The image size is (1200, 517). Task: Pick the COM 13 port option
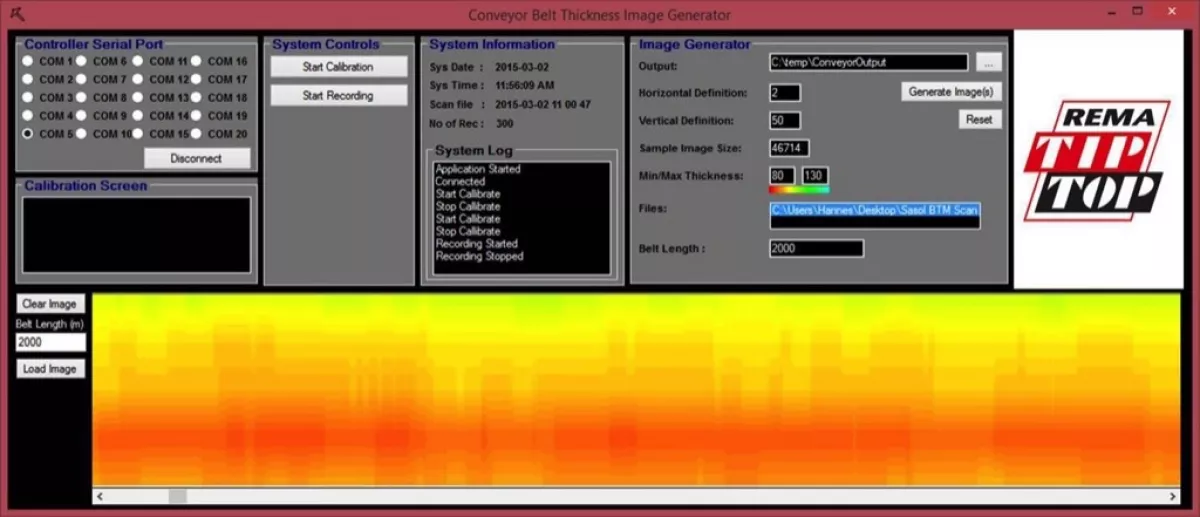point(139,98)
